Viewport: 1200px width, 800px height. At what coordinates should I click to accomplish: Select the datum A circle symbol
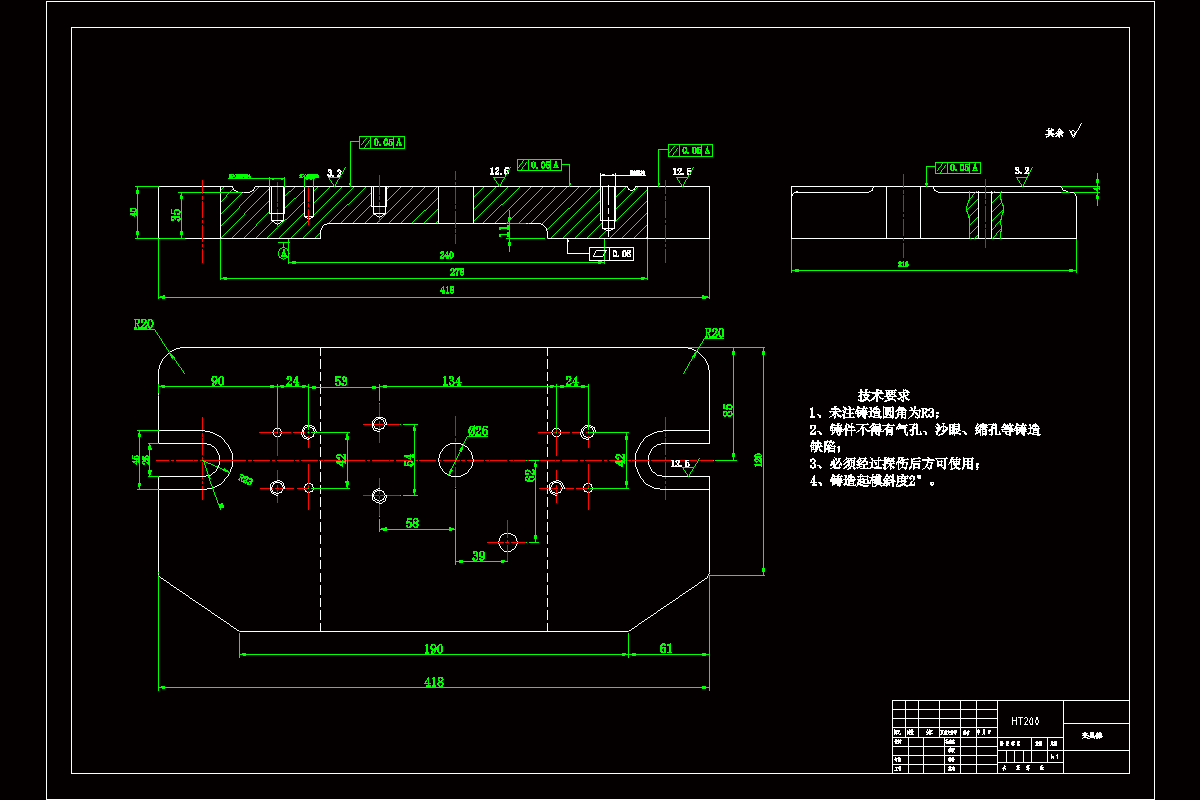(x=284, y=254)
